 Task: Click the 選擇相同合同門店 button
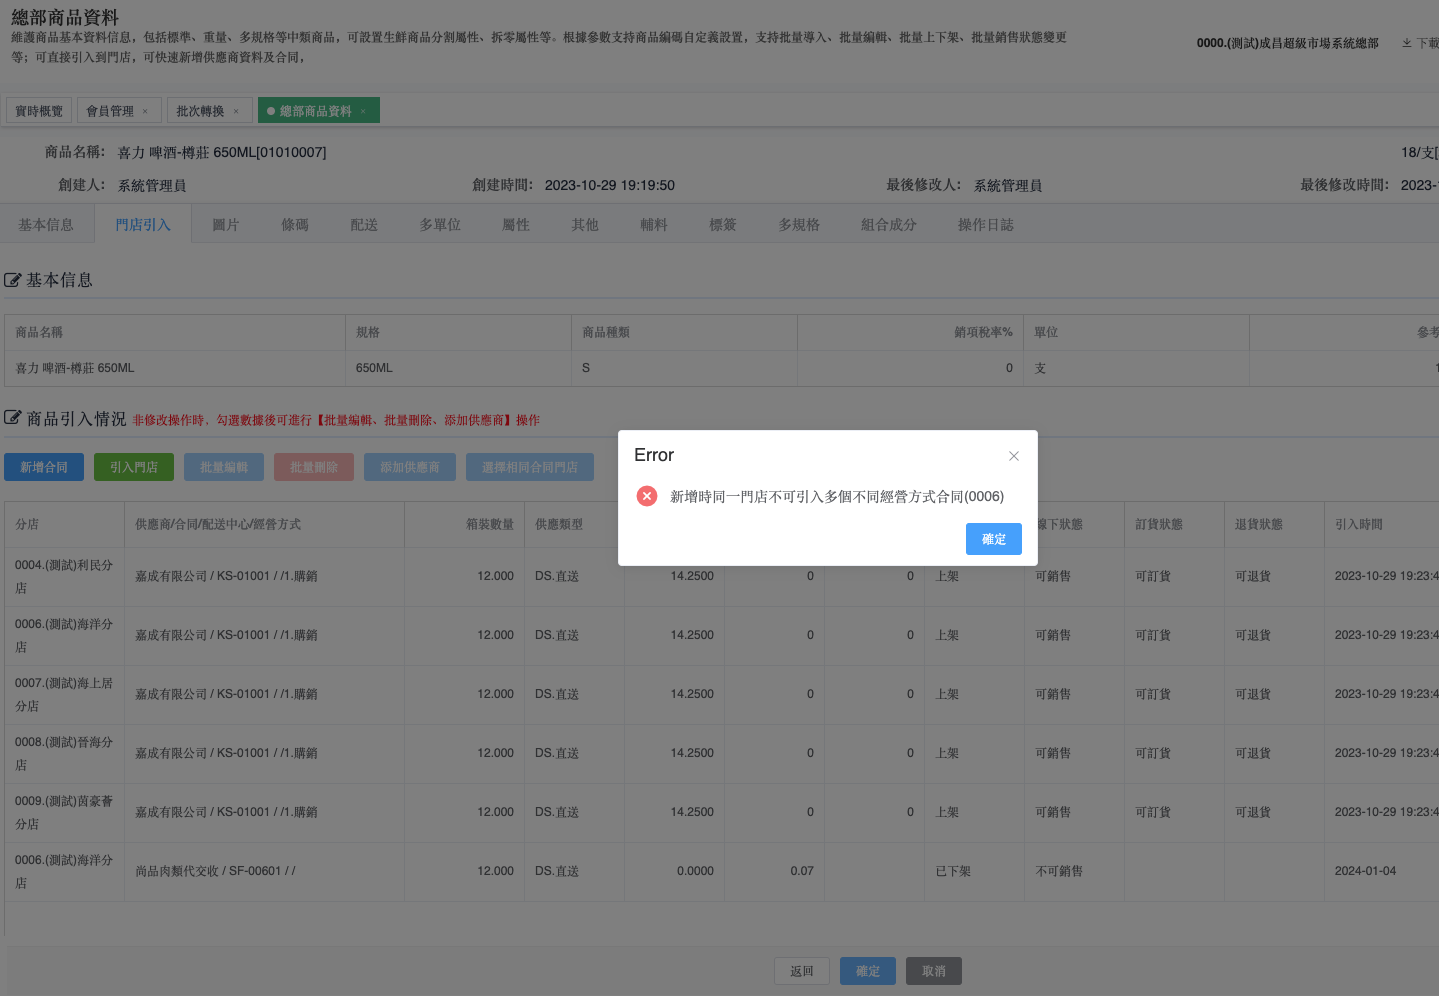pos(530,467)
